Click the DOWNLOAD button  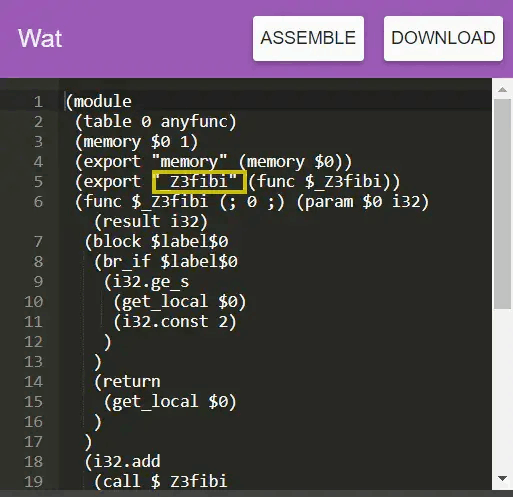pos(443,38)
